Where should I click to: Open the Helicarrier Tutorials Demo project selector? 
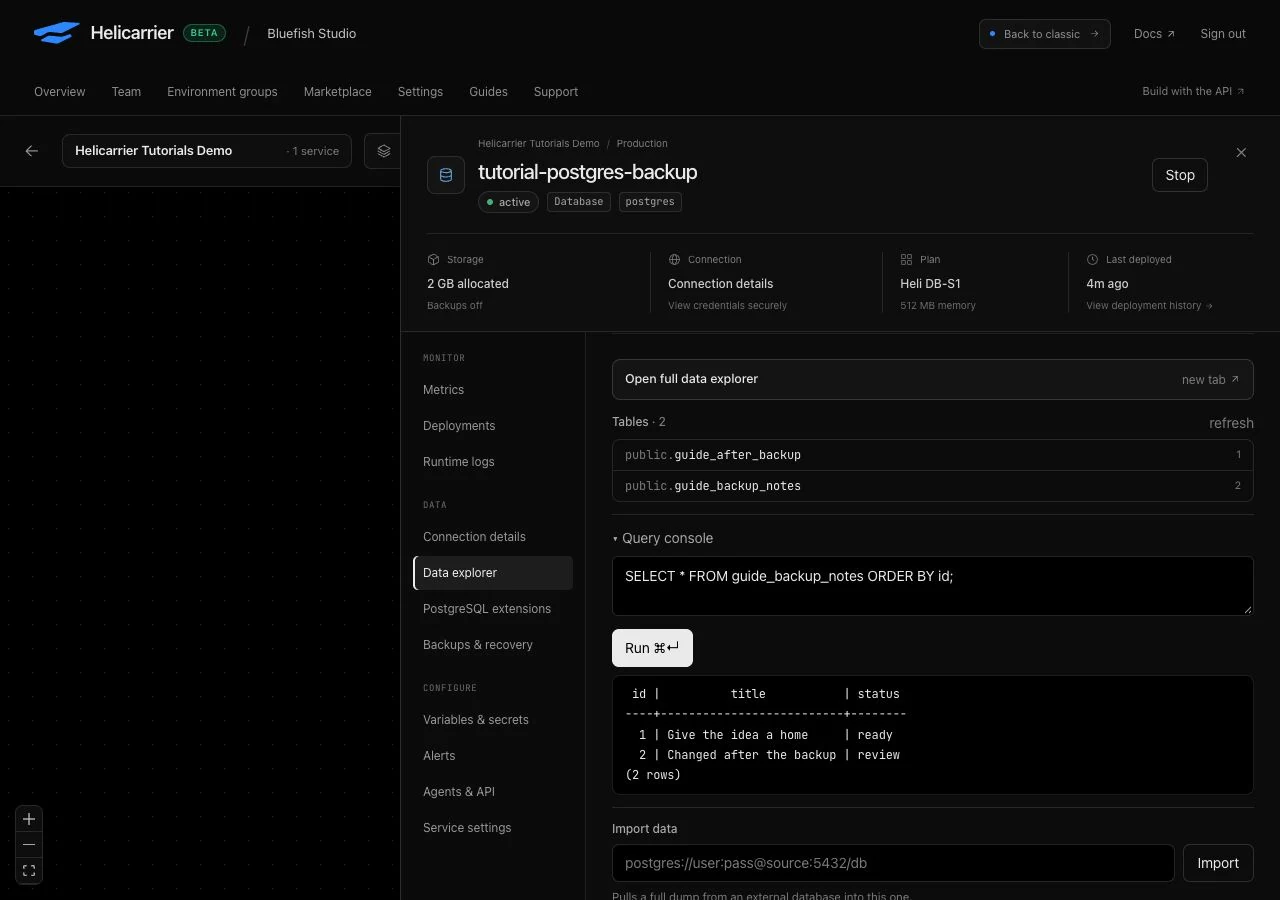[x=207, y=151]
